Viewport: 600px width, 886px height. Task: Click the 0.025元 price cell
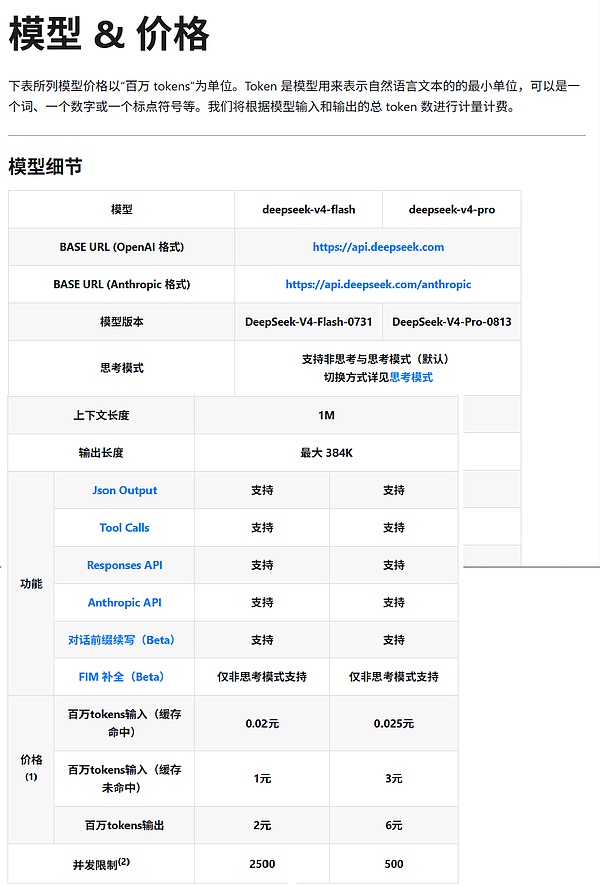[394, 723]
